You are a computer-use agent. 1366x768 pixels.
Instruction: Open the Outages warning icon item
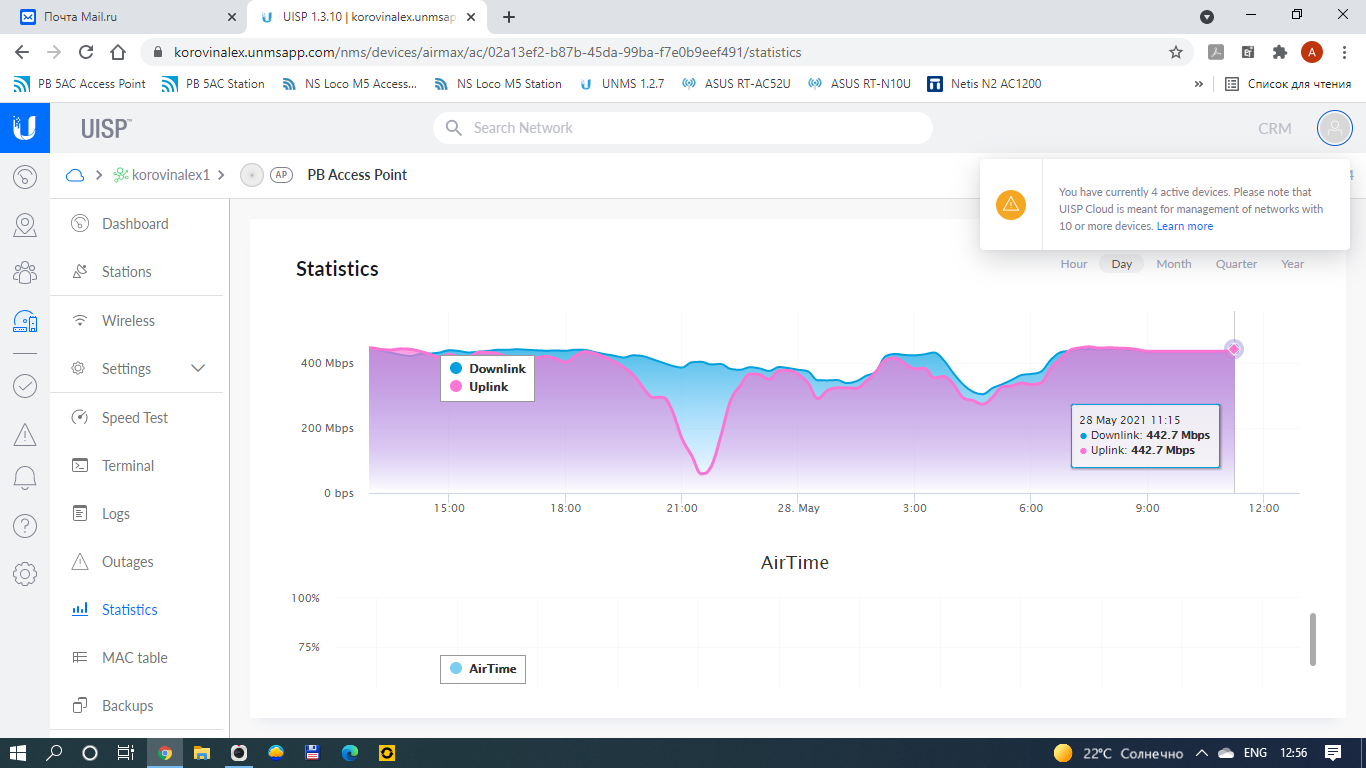81,562
